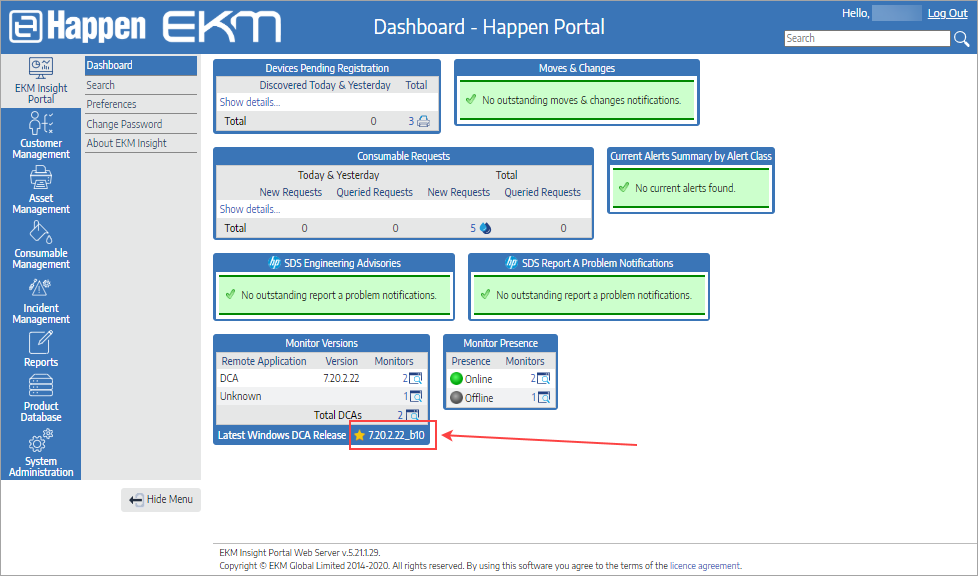978x576 pixels.
Task: Click SDS Engineering Advisories header
Action: coord(334,263)
